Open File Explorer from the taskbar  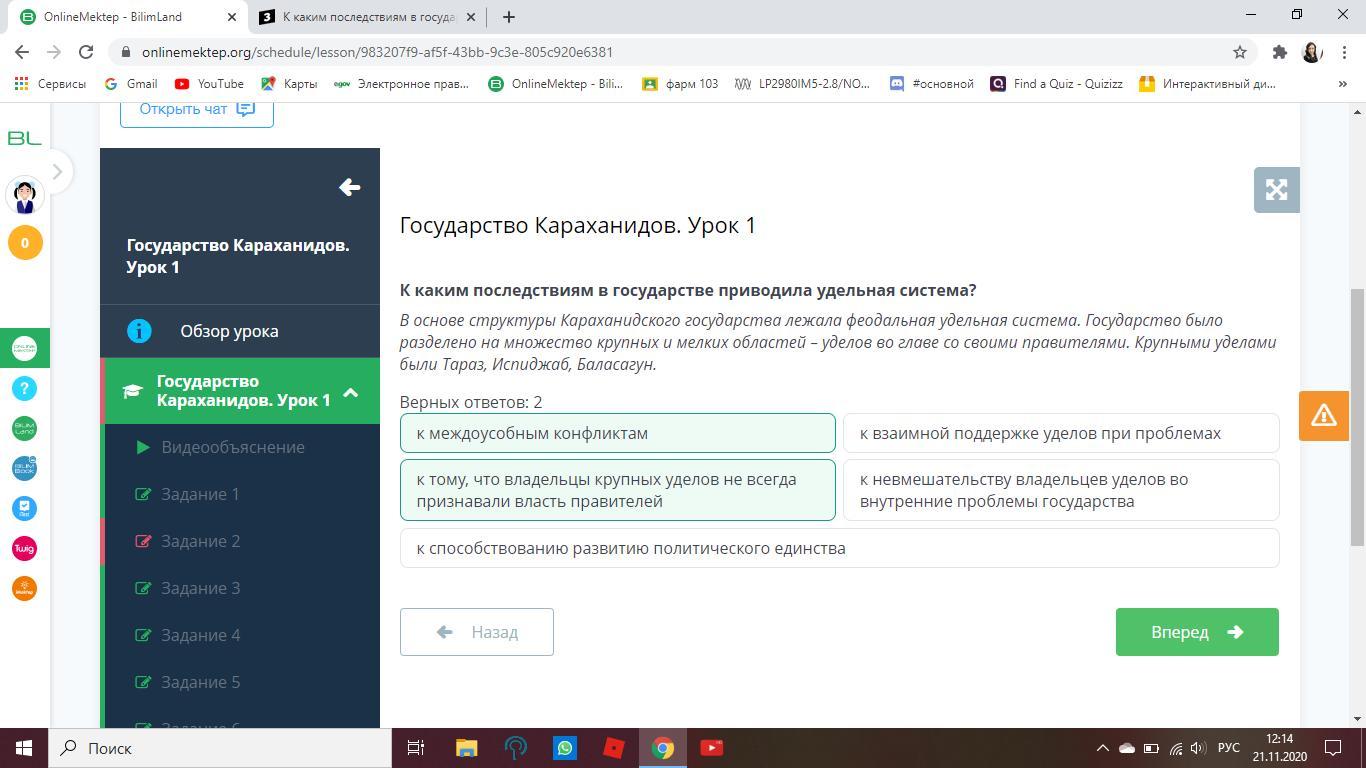click(x=467, y=748)
